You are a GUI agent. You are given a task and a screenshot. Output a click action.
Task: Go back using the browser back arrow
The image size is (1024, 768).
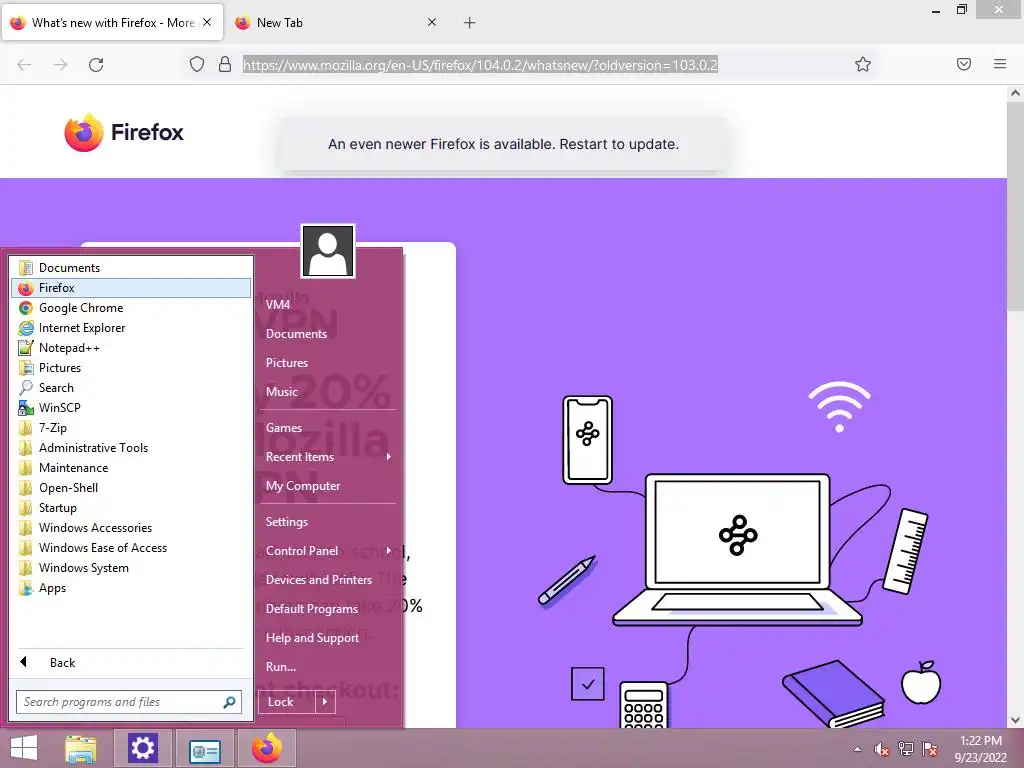pos(24,65)
